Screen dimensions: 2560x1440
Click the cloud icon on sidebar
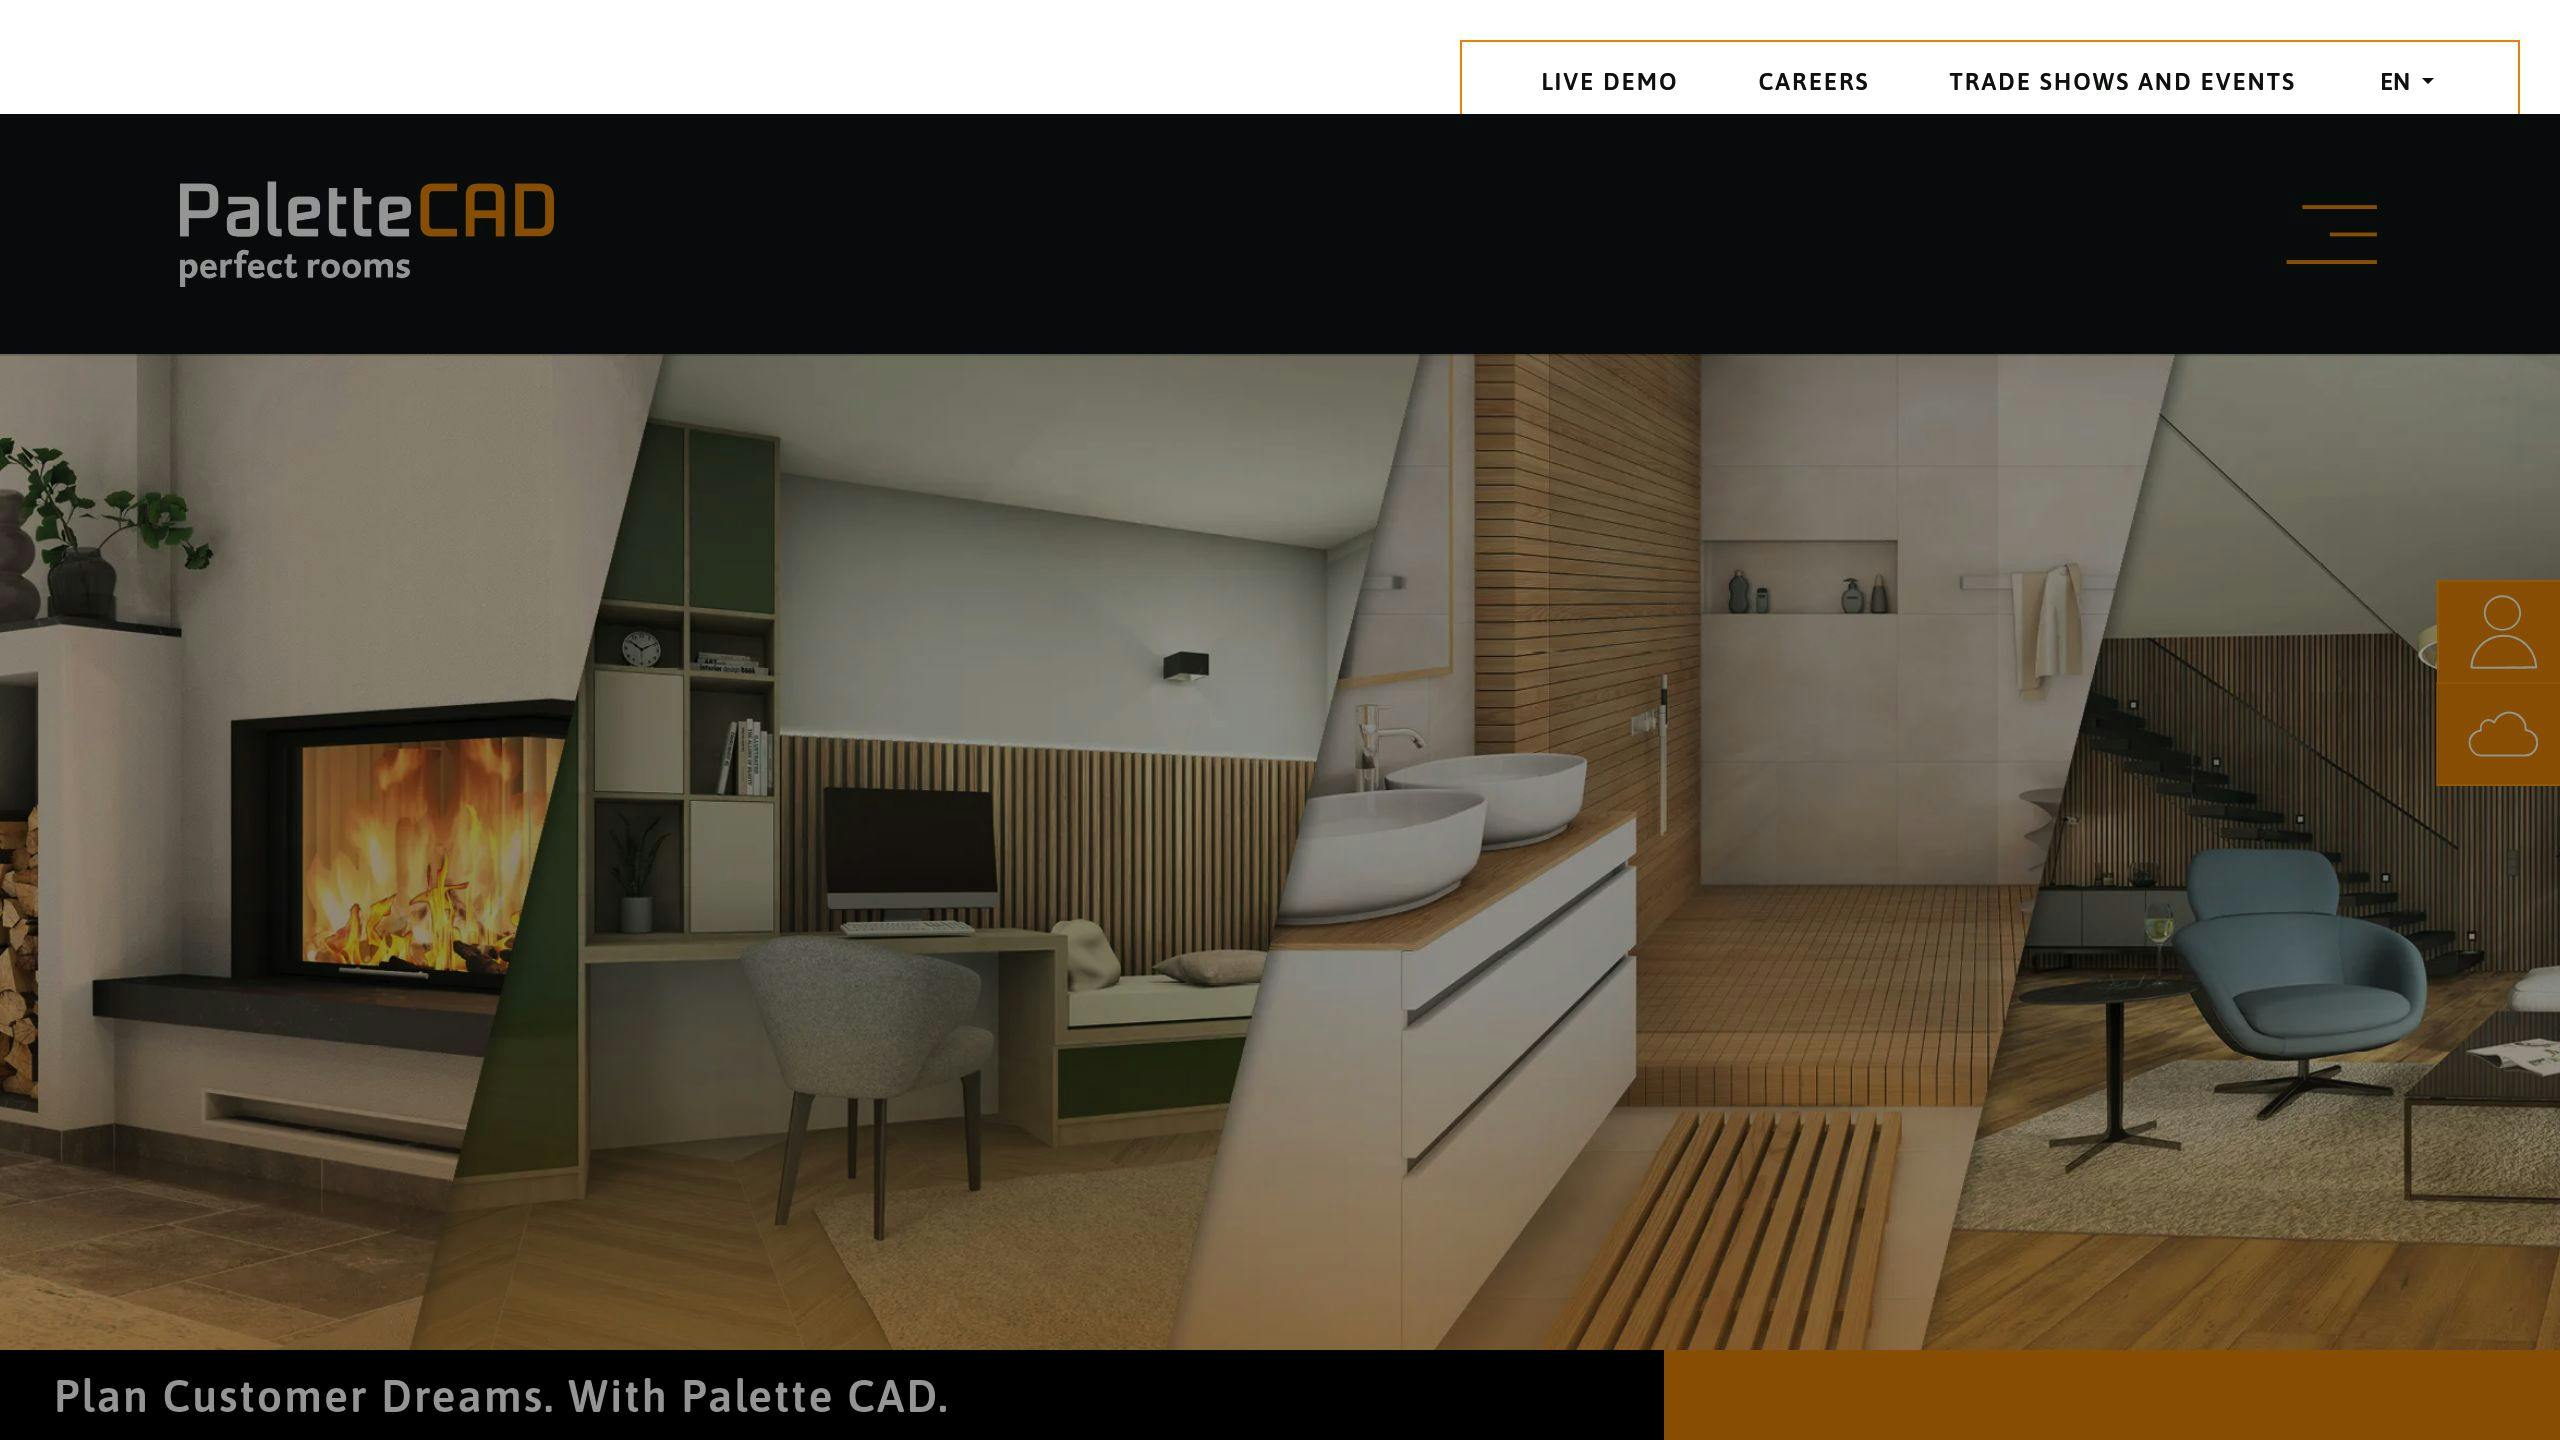2502,735
